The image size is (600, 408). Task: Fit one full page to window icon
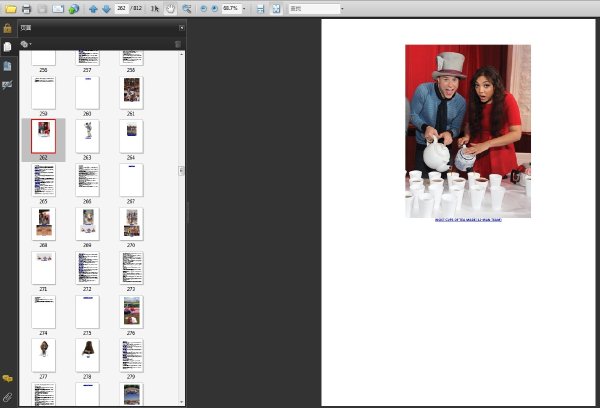click(x=276, y=8)
